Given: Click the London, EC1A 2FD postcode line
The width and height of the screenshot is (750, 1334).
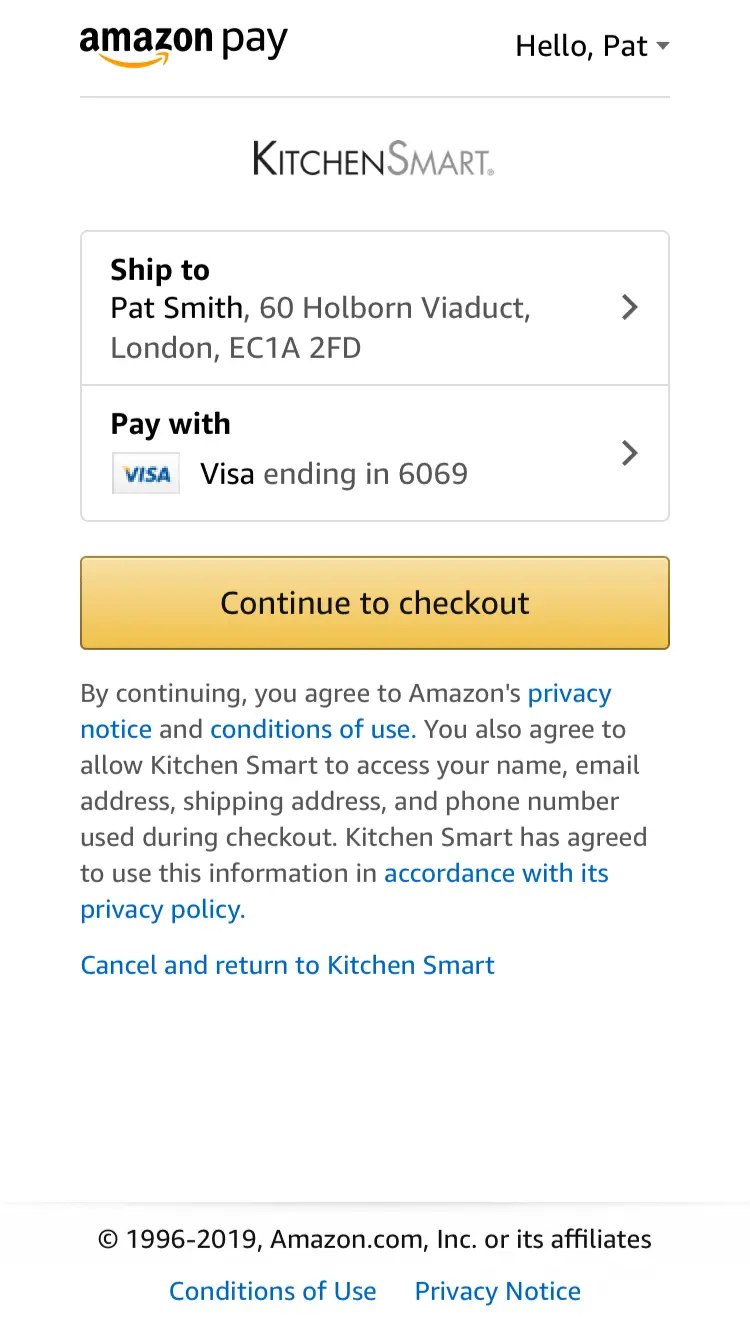Looking at the screenshot, I should pos(235,348).
